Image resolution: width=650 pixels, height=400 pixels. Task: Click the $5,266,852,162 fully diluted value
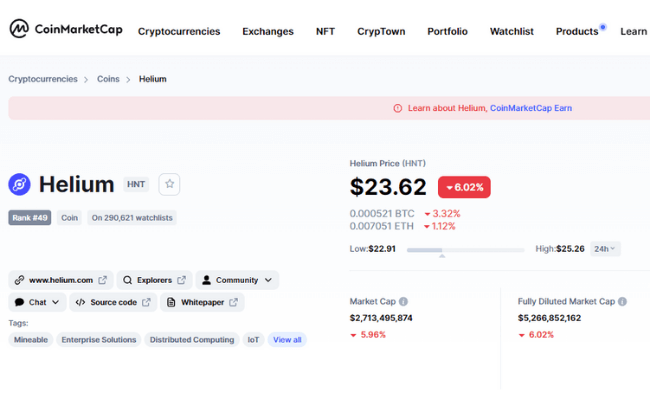click(549, 318)
